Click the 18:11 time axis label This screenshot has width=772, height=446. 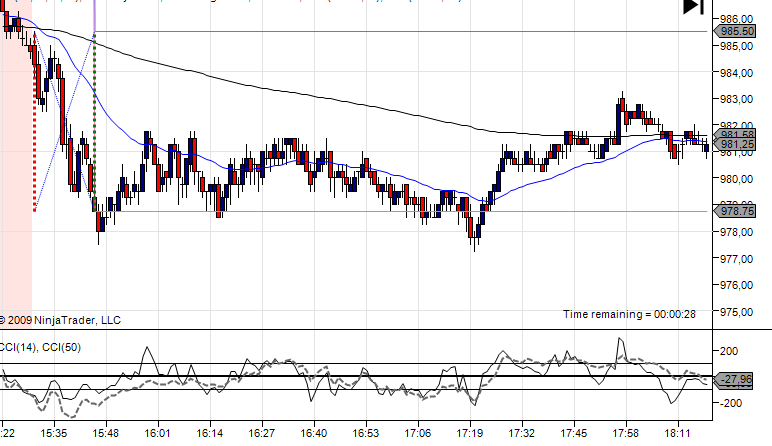pyautogui.click(x=678, y=434)
